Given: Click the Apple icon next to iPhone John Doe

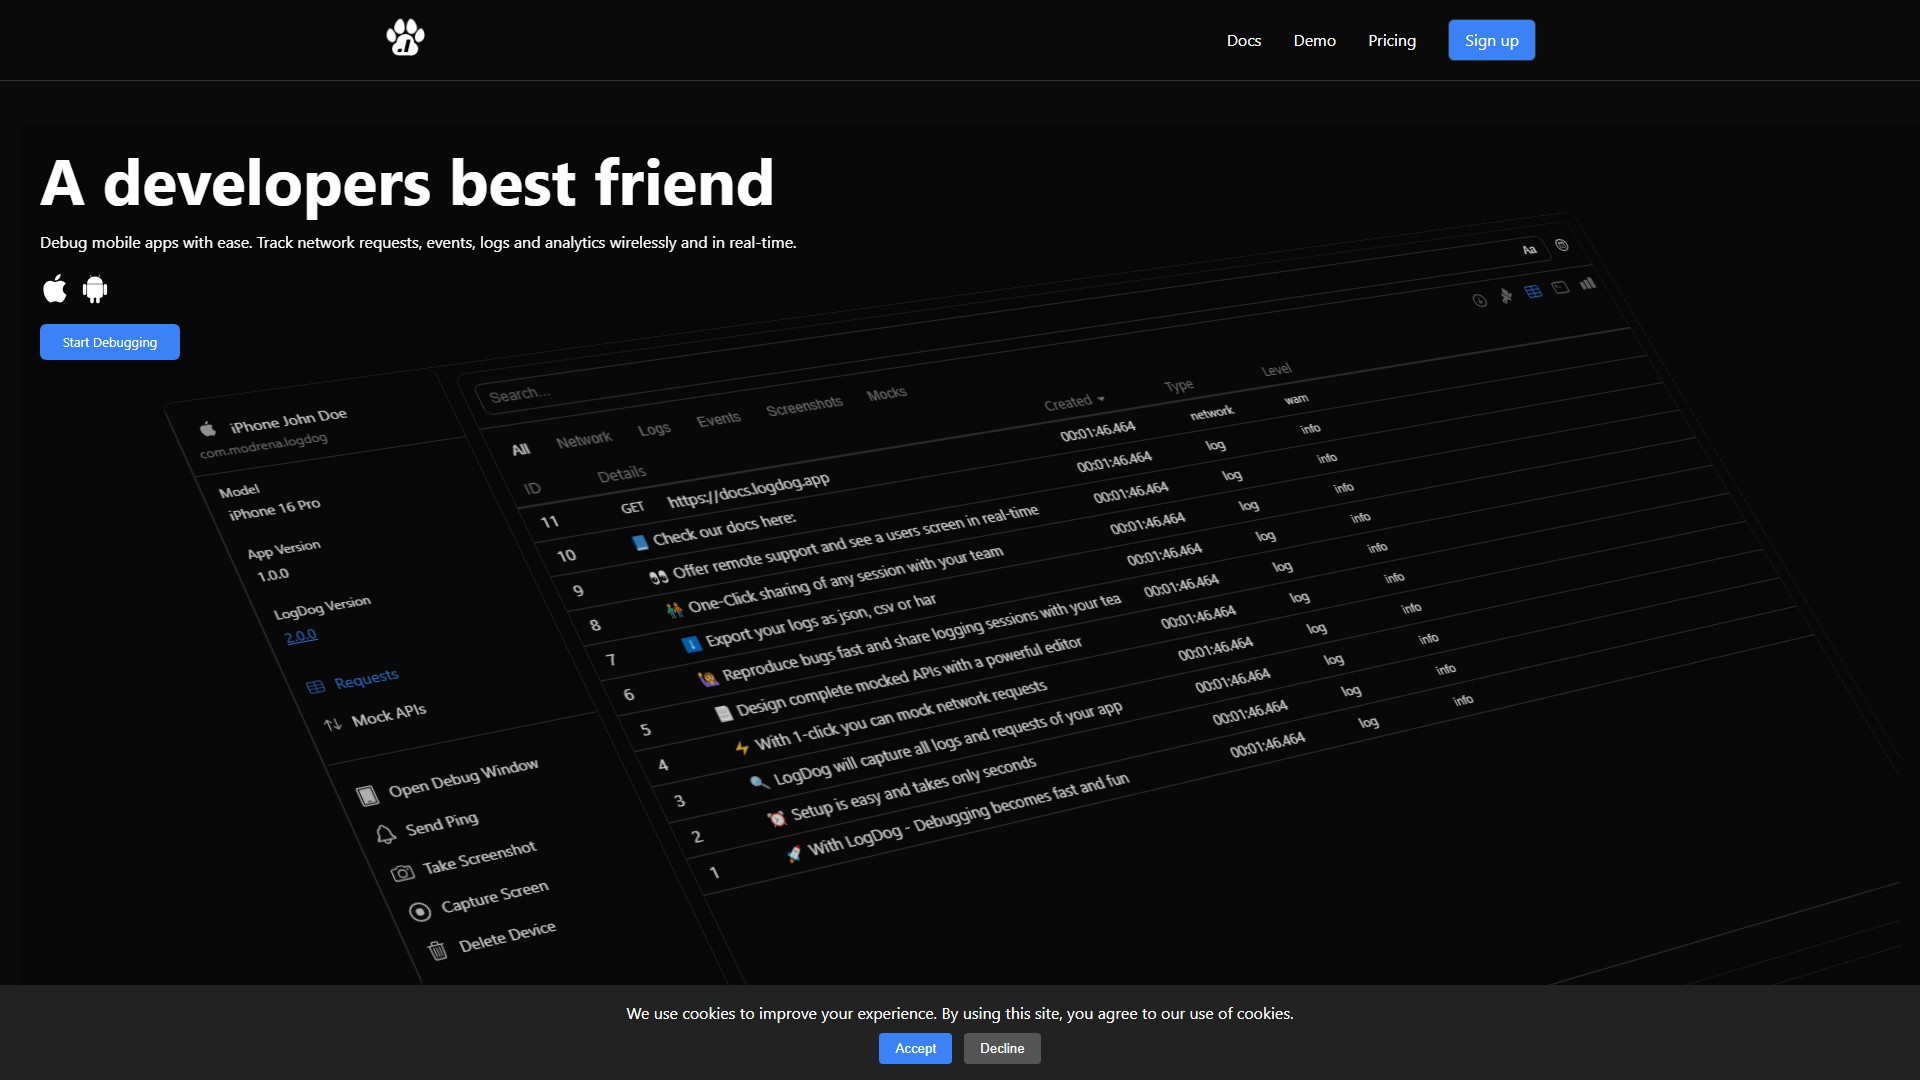Looking at the screenshot, I should click(x=207, y=429).
